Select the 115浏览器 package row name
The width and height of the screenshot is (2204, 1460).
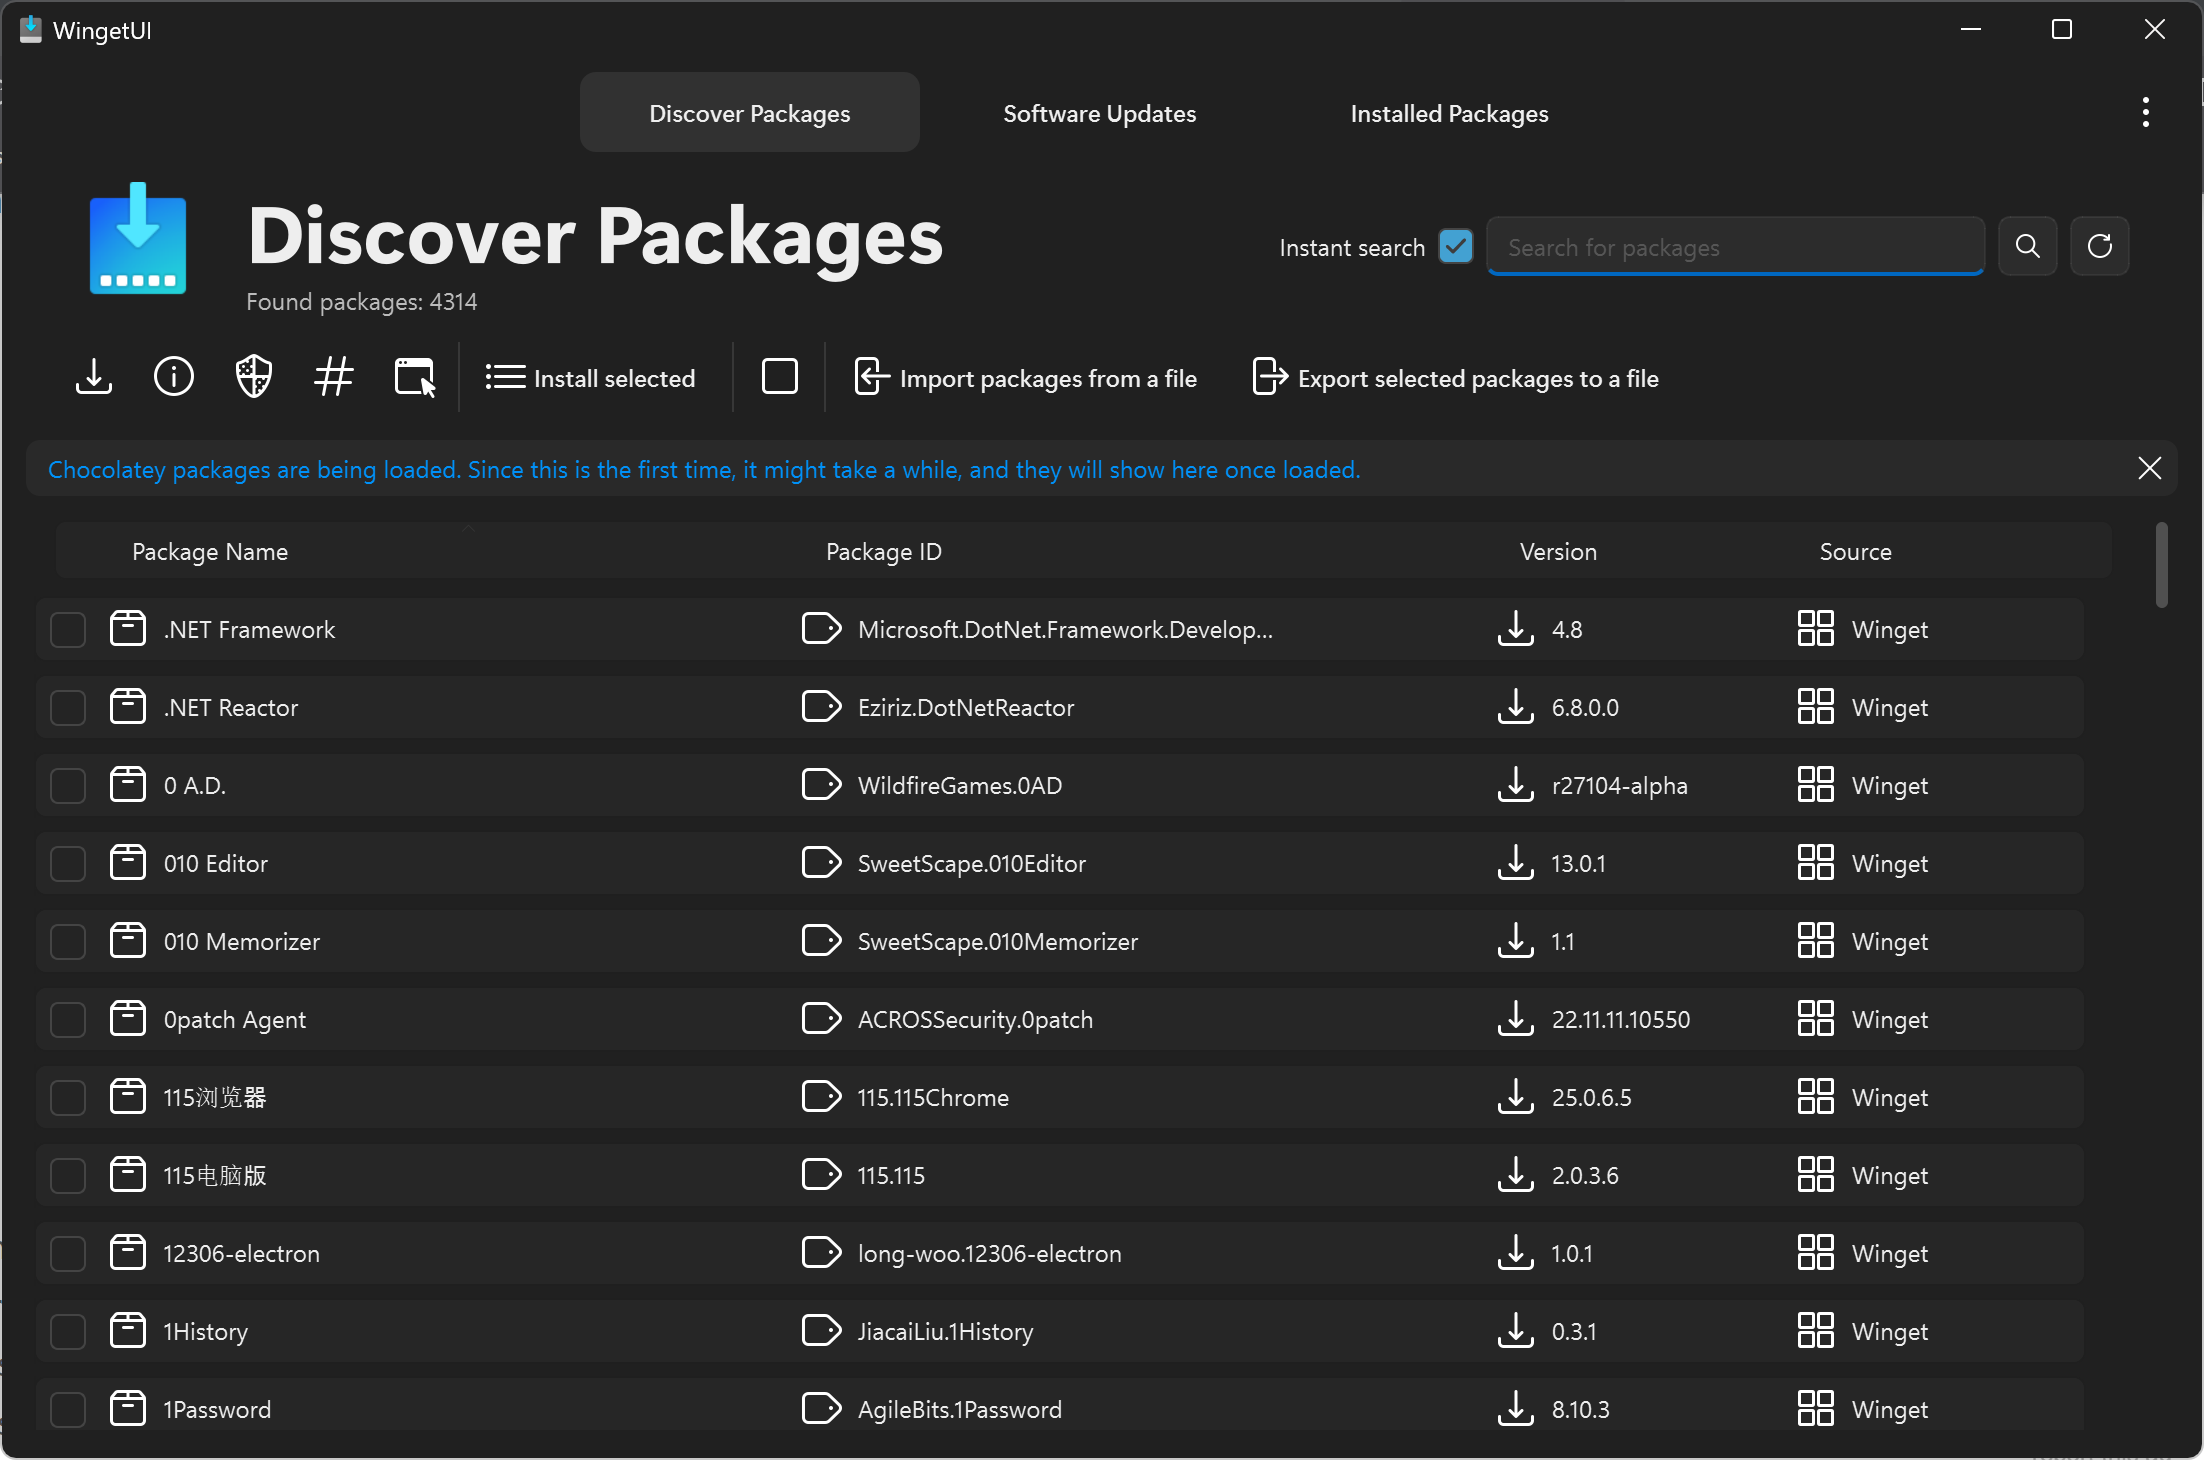click(215, 1097)
